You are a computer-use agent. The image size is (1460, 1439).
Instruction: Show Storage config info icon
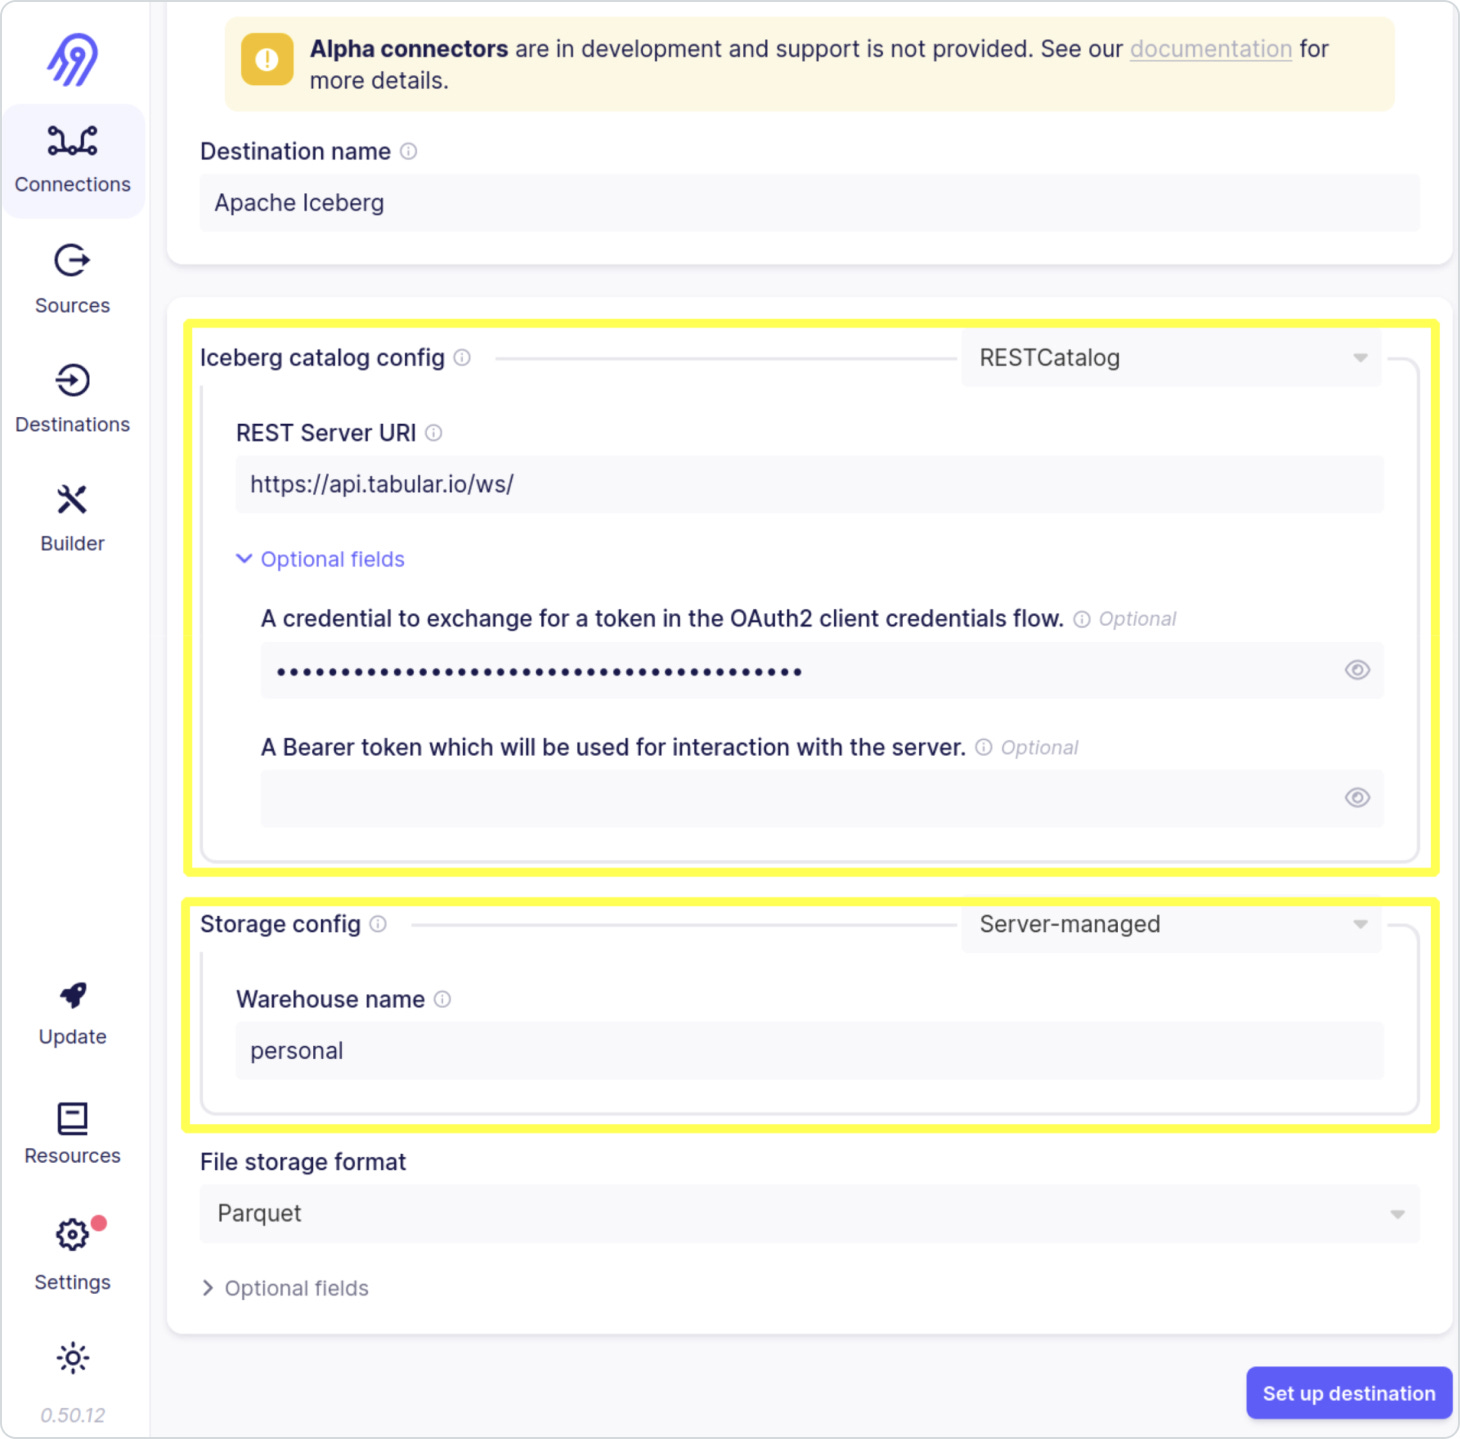click(378, 924)
